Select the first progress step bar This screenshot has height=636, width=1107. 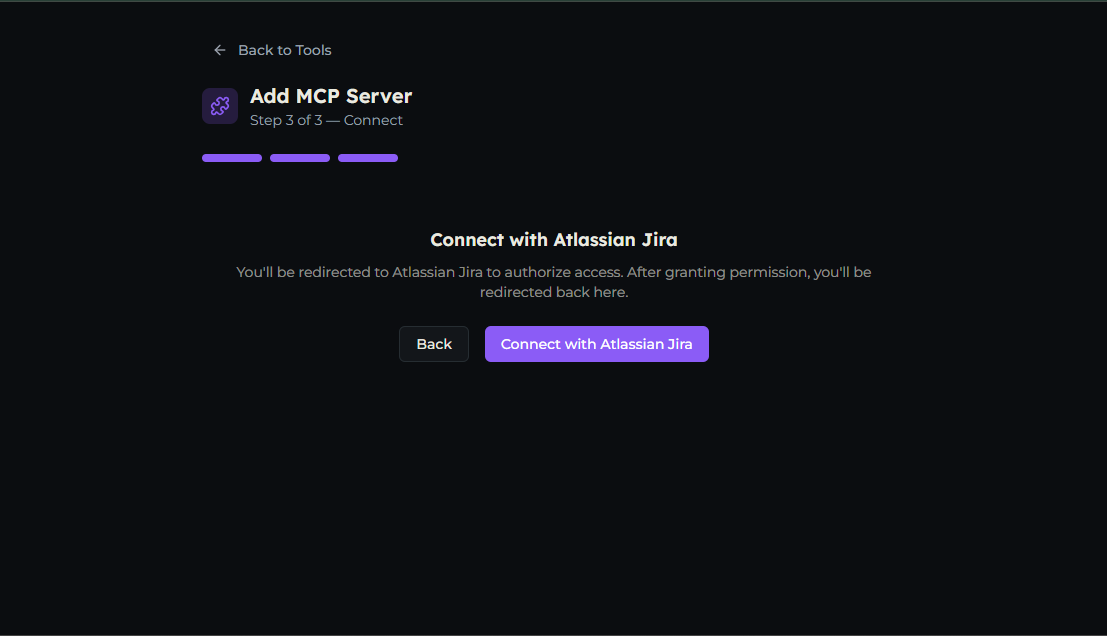coord(232,158)
